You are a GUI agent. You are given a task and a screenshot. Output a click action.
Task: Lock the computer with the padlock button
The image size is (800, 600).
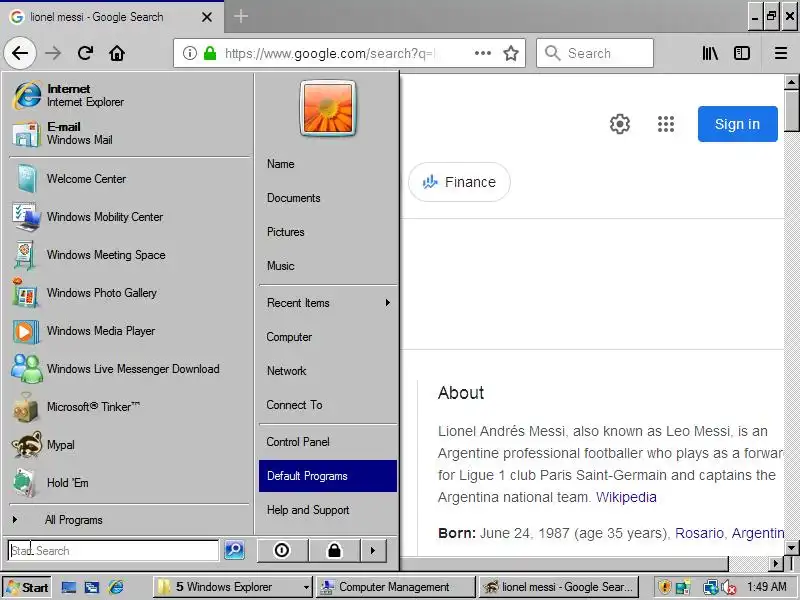point(334,551)
